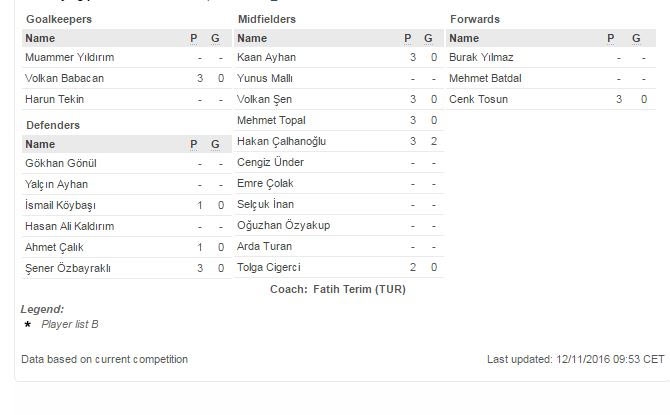Viewport: 670px width, 415px height.
Task: Select Muammer Yıldırım from Goalkeepers
Action: pyautogui.click(x=68, y=58)
